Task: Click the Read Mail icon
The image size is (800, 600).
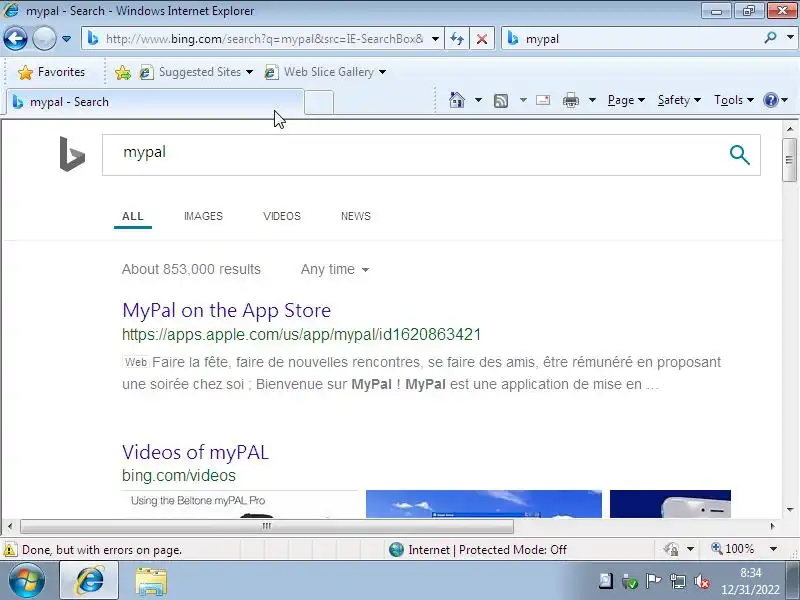Action: pyautogui.click(x=543, y=100)
